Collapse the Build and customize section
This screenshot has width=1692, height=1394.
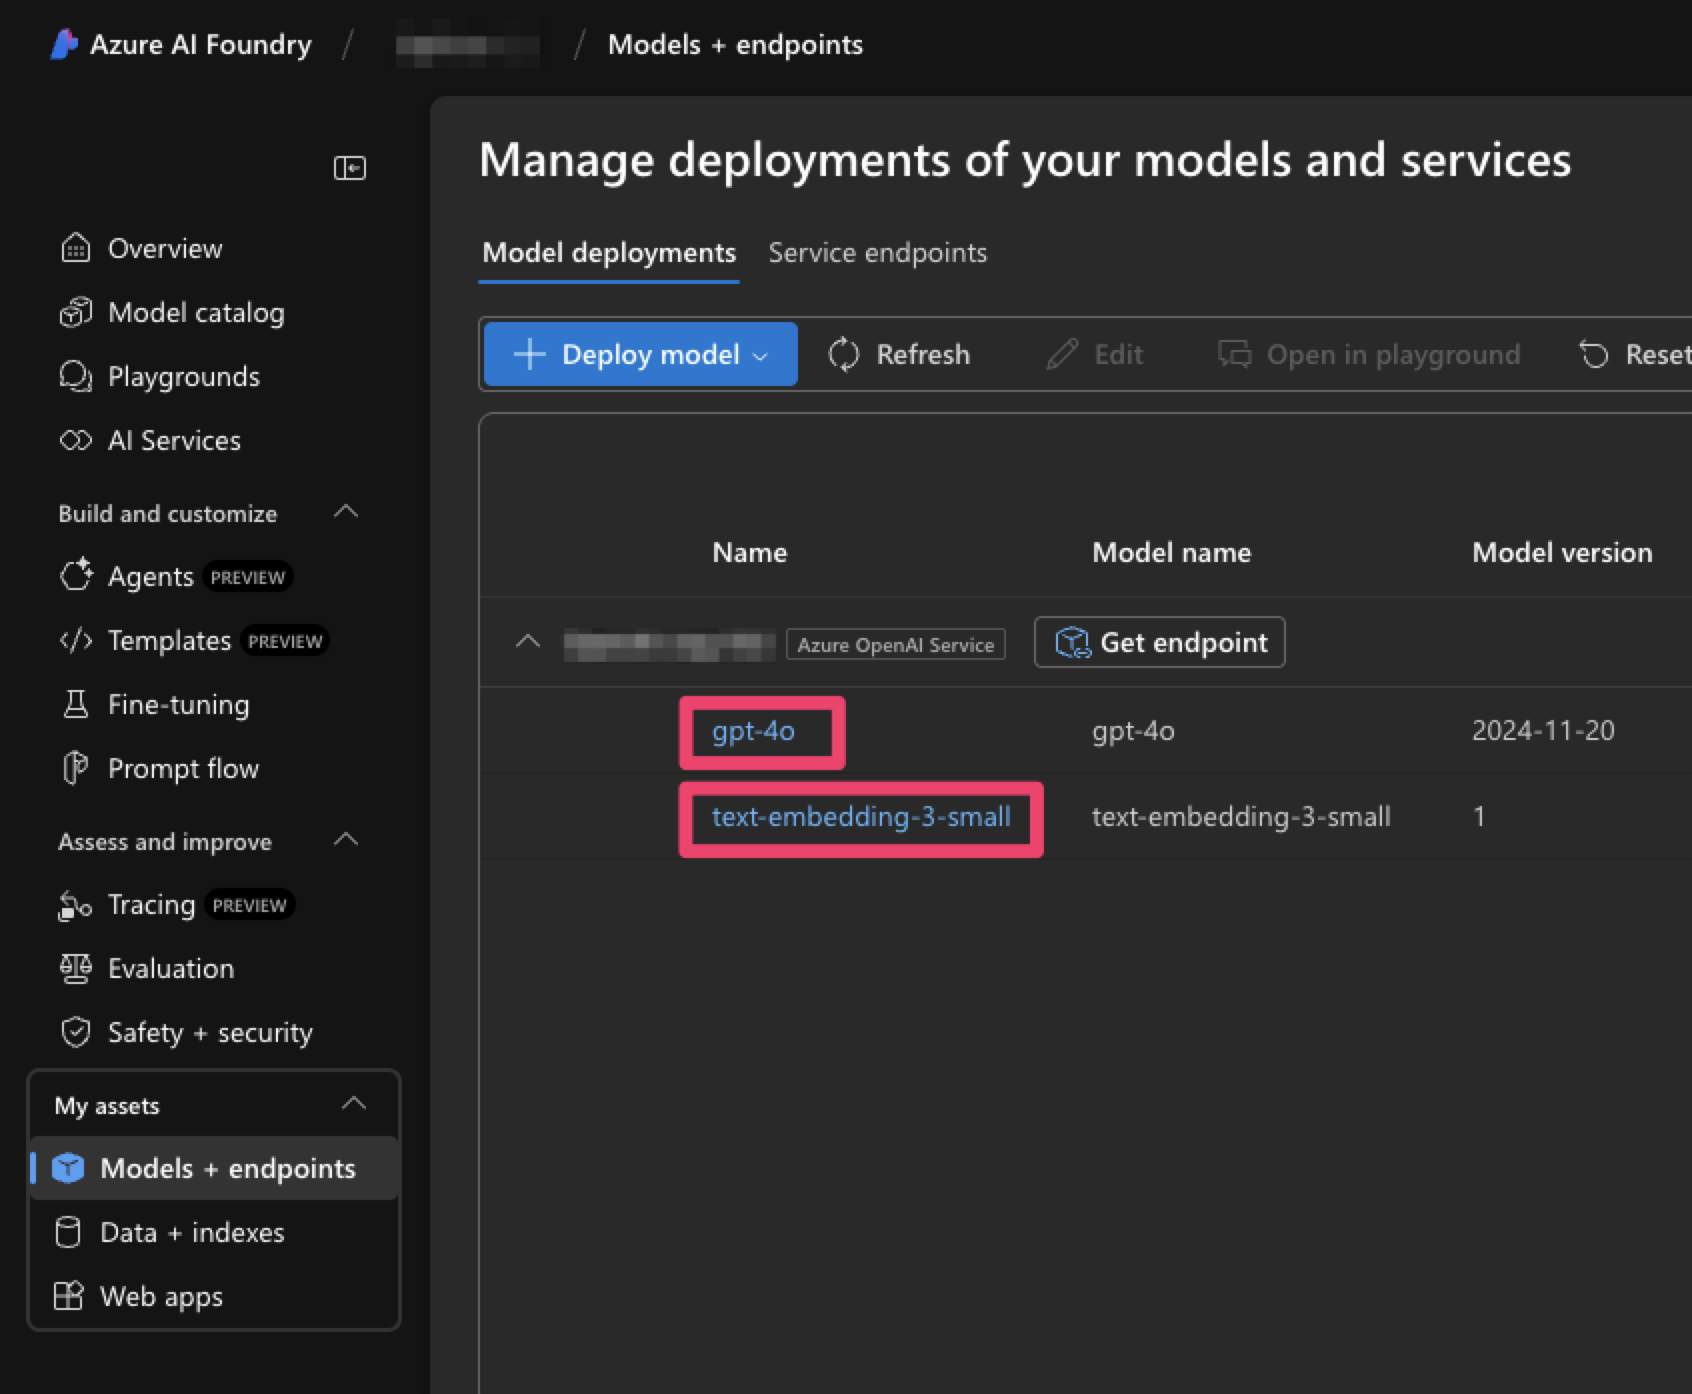coord(346,512)
